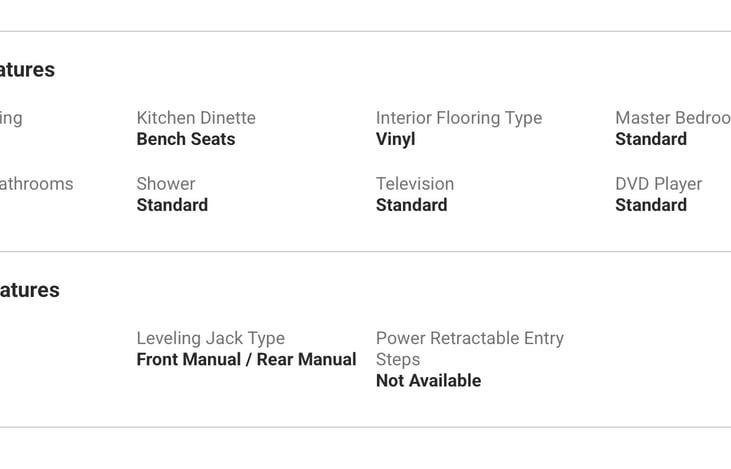
Task: Select the Vinyl flooring value
Action: 396,139
